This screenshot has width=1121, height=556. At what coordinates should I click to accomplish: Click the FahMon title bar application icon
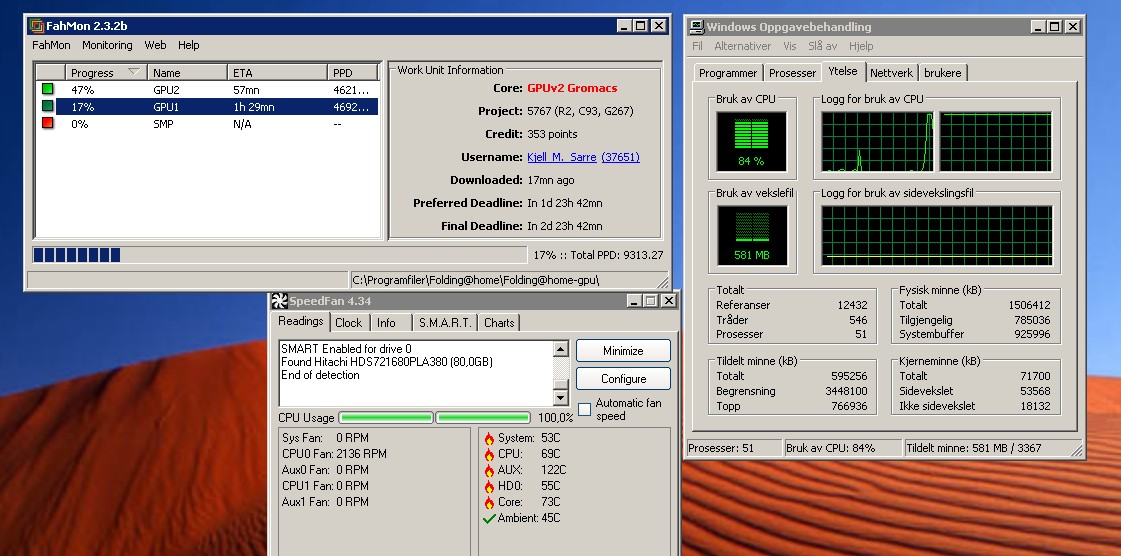click(35, 26)
